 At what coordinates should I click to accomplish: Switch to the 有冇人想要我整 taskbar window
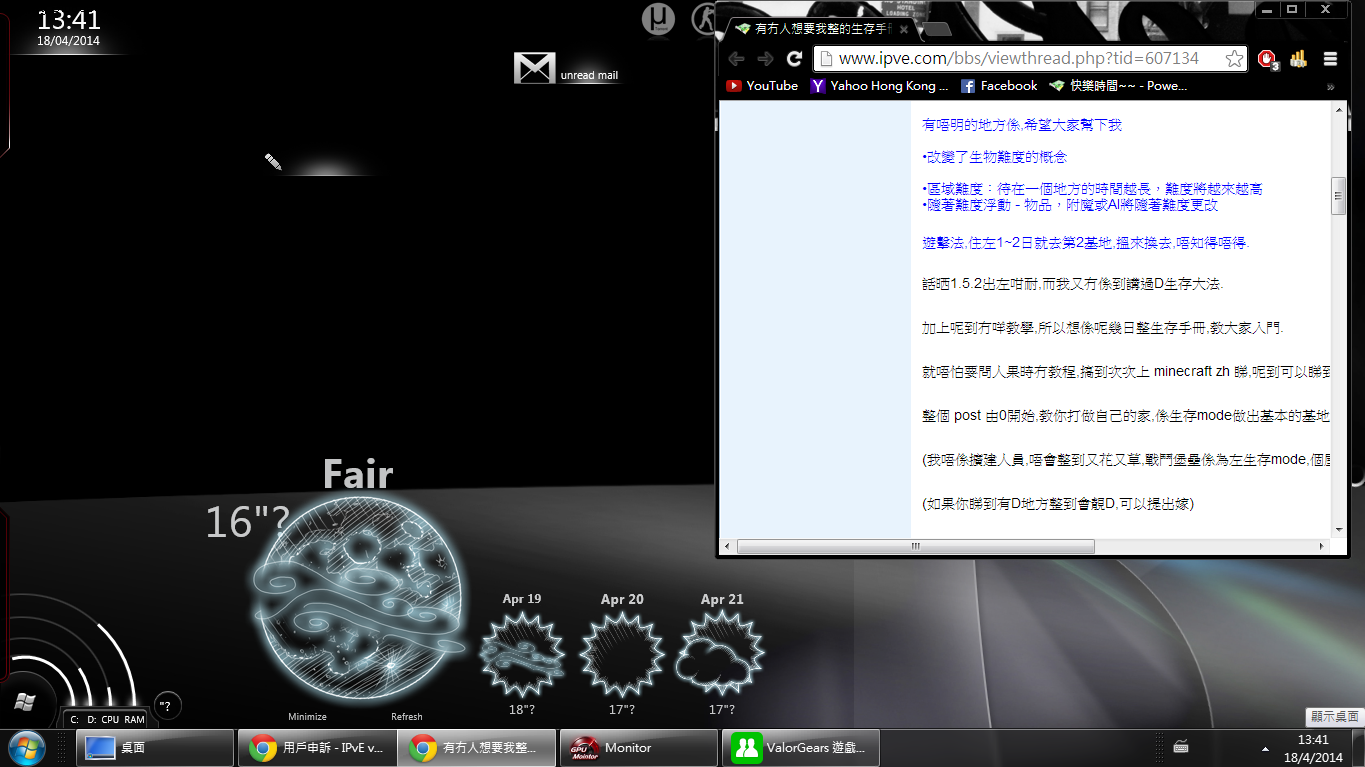(477, 747)
